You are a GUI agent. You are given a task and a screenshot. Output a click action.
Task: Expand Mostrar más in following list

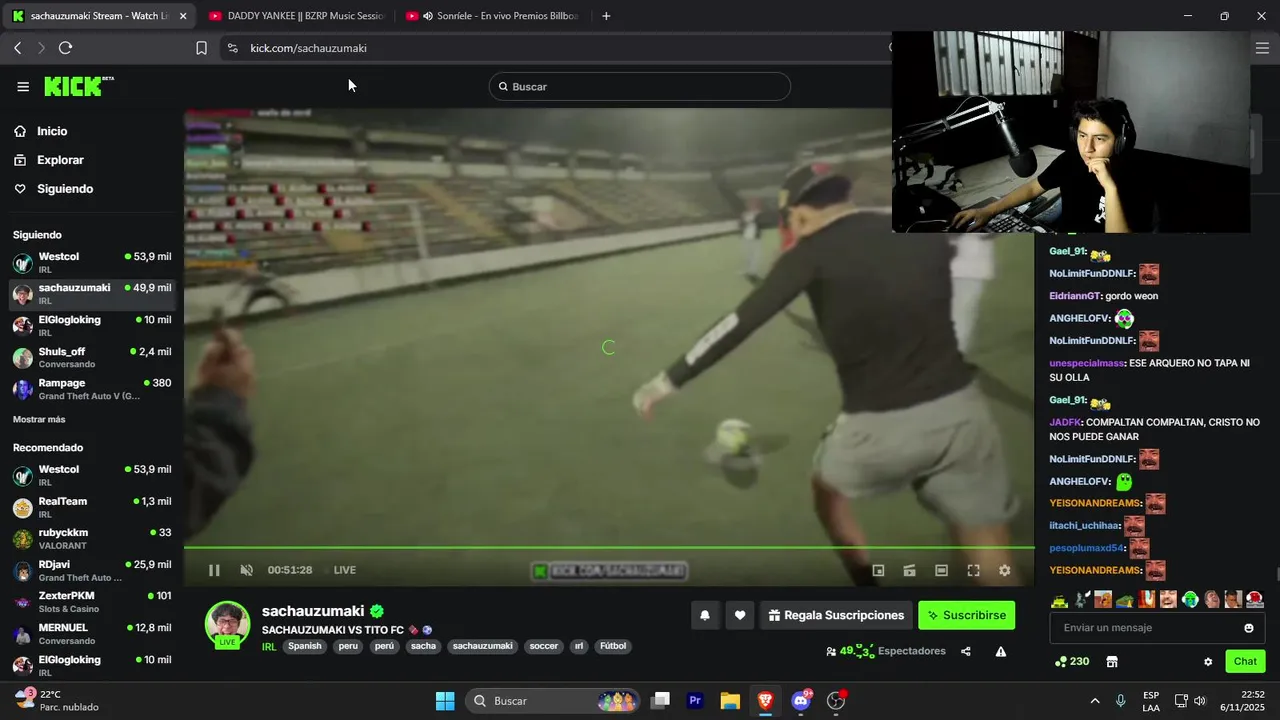pos(39,419)
